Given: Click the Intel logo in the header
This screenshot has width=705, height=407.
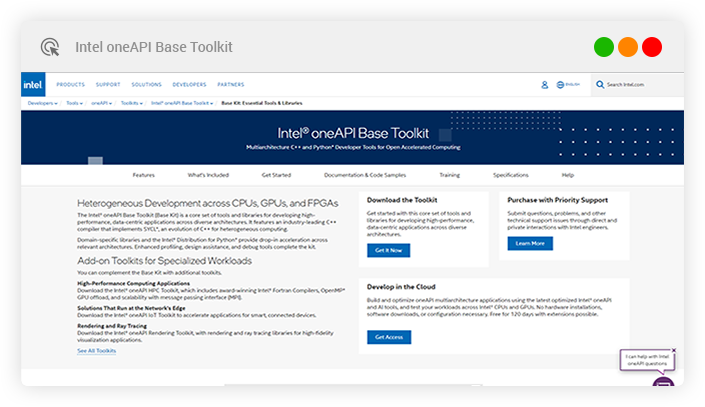Looking at the screenshot, I should pos(34,85).
